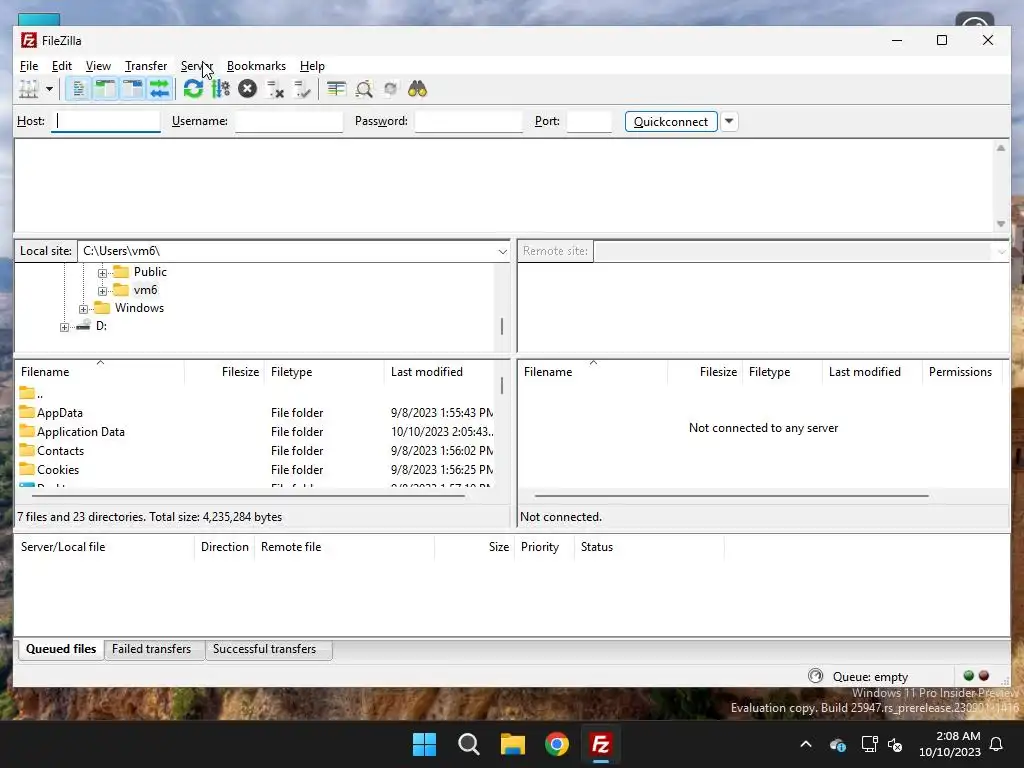This screenshot has width=1024, height=768.
Task: Expand the D: drive node
Action: (64, 327)
